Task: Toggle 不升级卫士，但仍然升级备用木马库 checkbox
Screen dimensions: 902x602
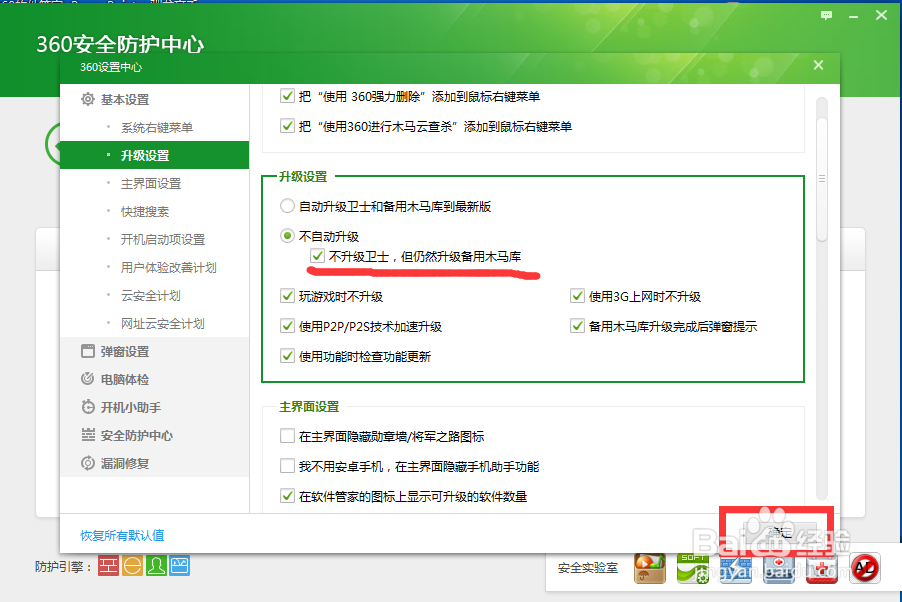Action: pos(317,256)
